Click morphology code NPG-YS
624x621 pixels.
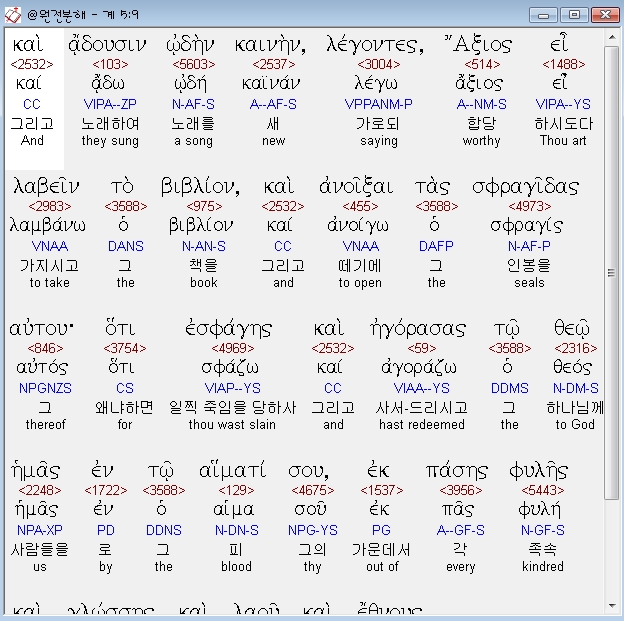tap(313, 531)
